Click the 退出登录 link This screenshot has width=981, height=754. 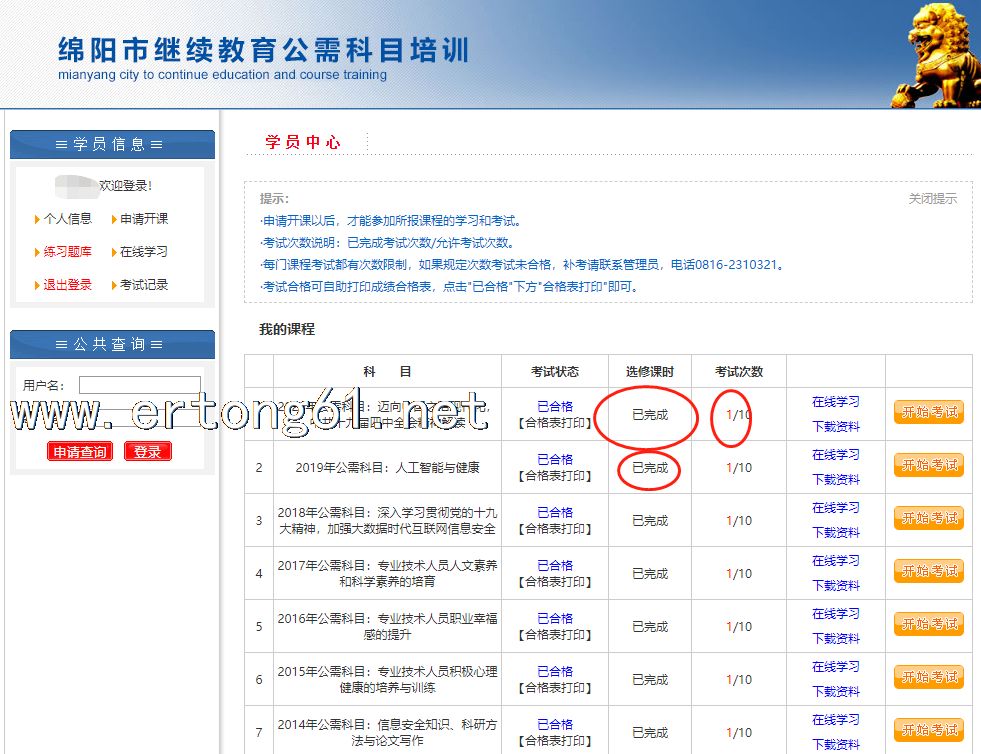coord(67,285)
